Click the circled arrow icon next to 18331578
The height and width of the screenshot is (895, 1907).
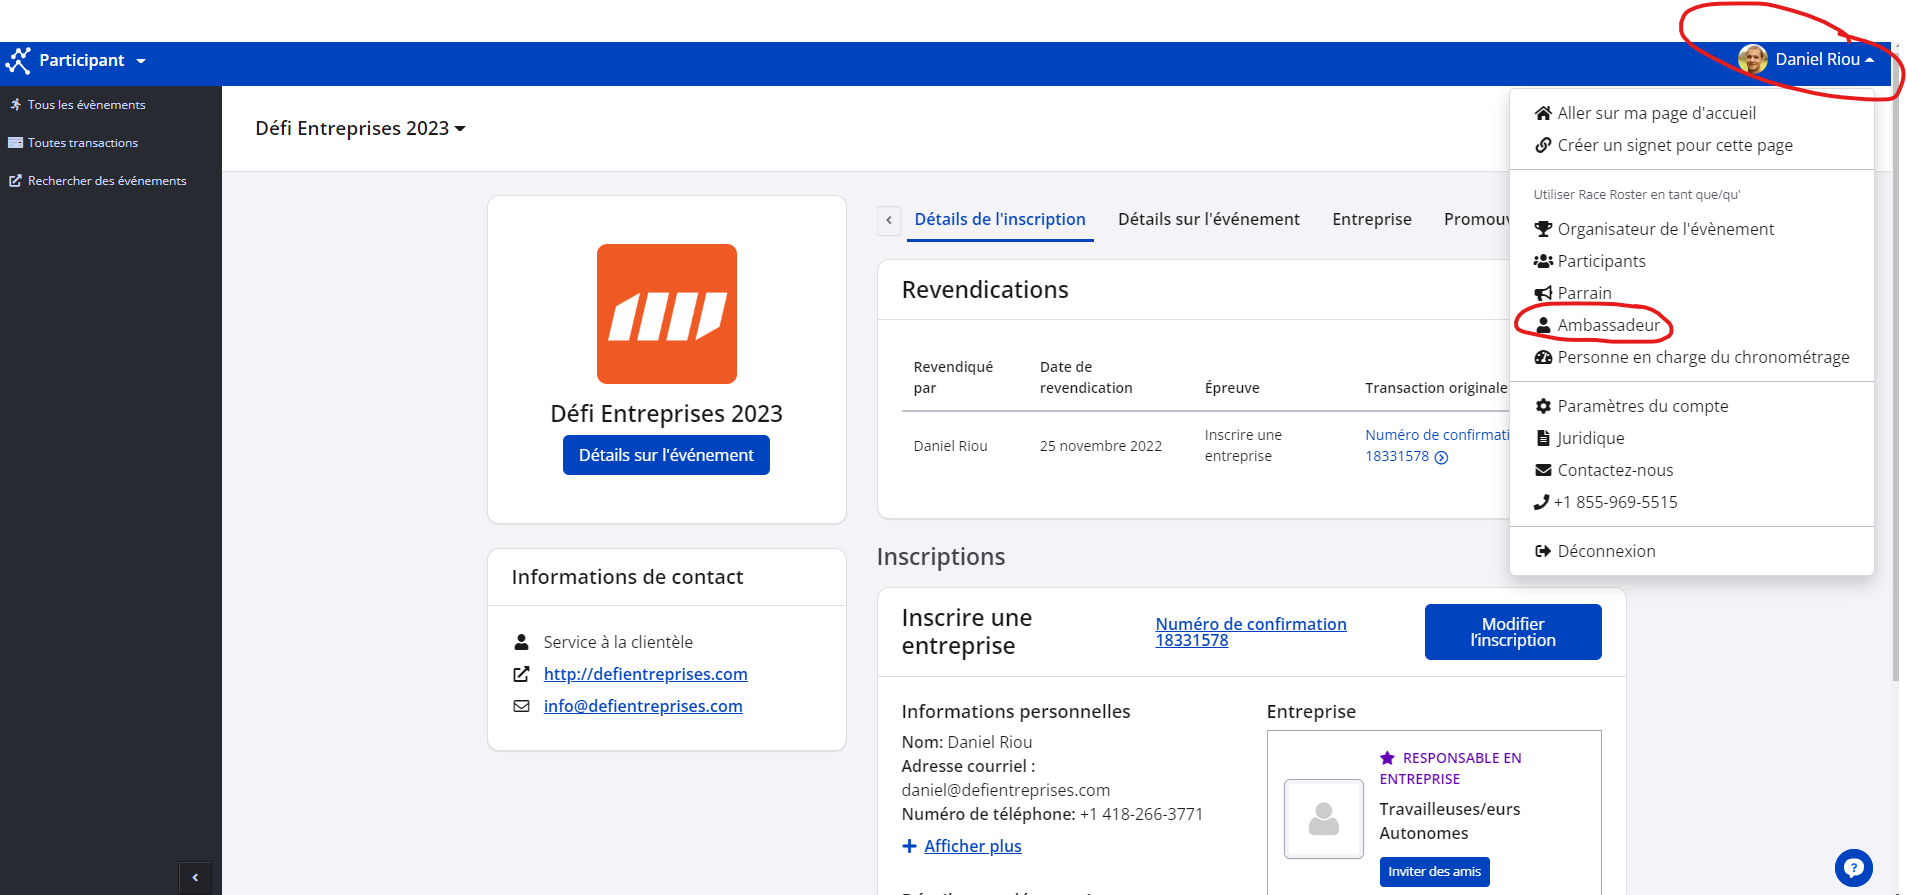point(1441,457)
